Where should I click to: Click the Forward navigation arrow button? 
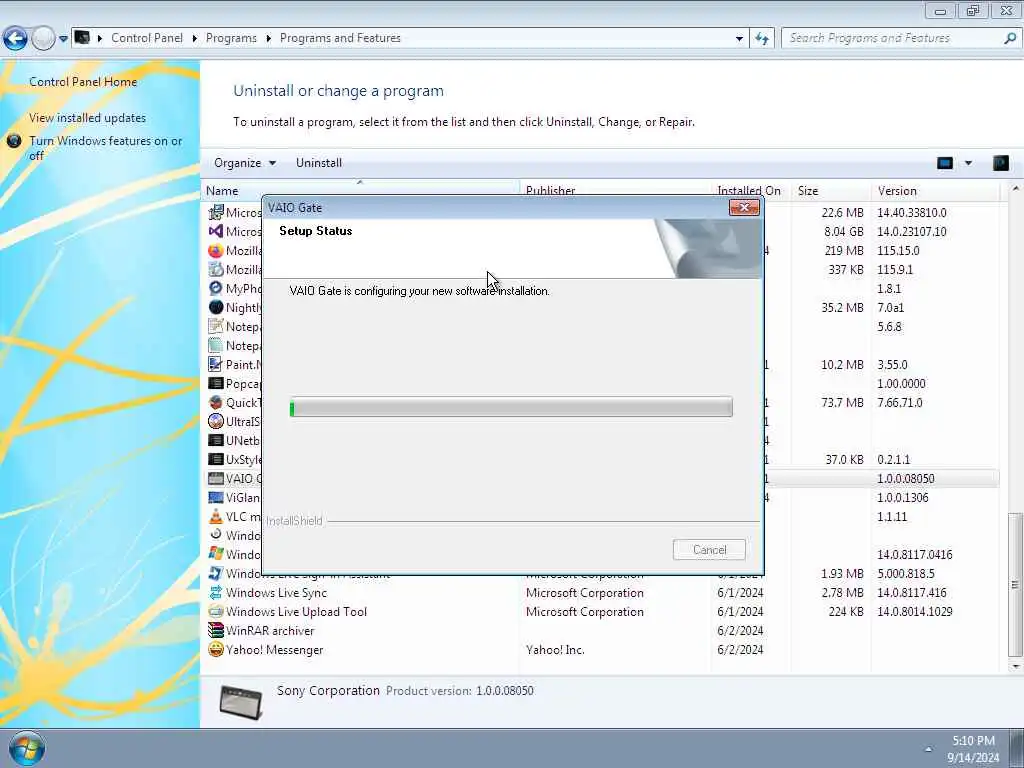[43, 39]
